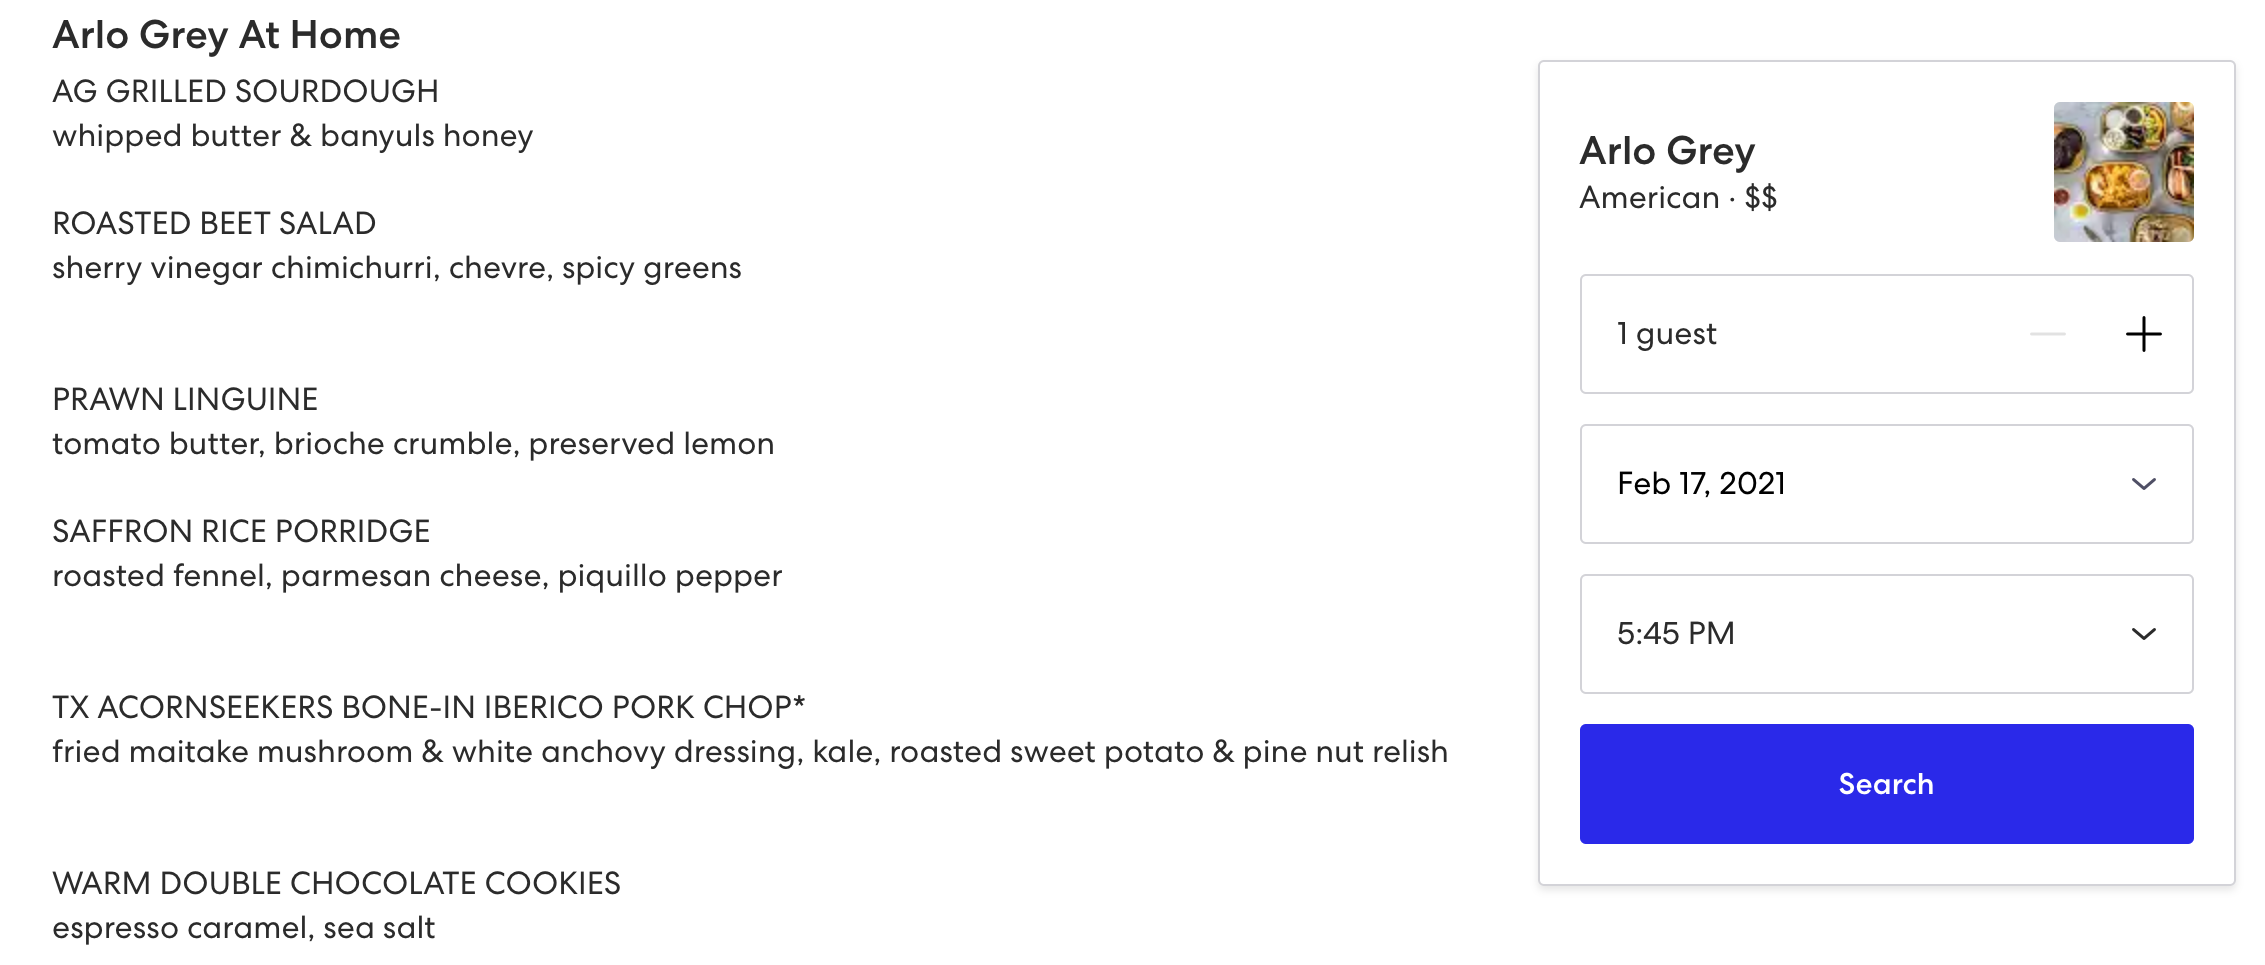
Task: Click the American cuisine label
Action: [x=1648, y=197]
